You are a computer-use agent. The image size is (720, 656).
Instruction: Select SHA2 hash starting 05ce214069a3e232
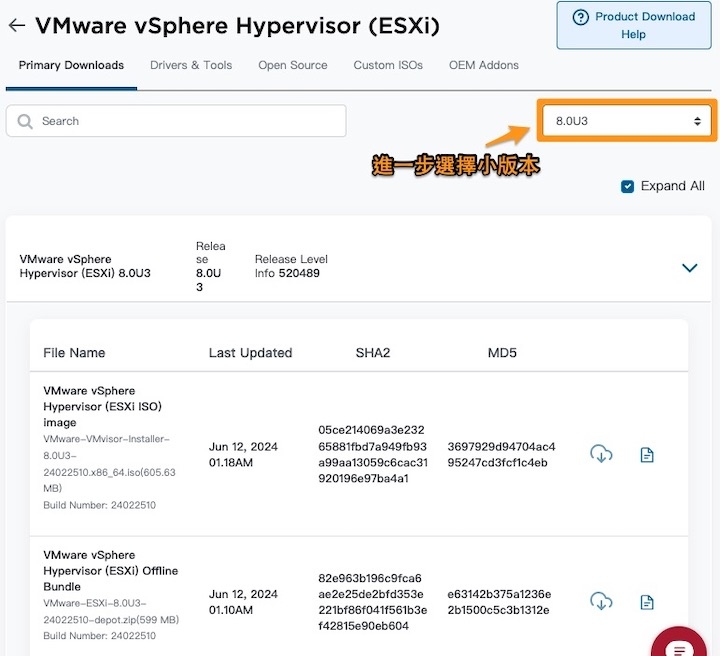pos(373,454)
